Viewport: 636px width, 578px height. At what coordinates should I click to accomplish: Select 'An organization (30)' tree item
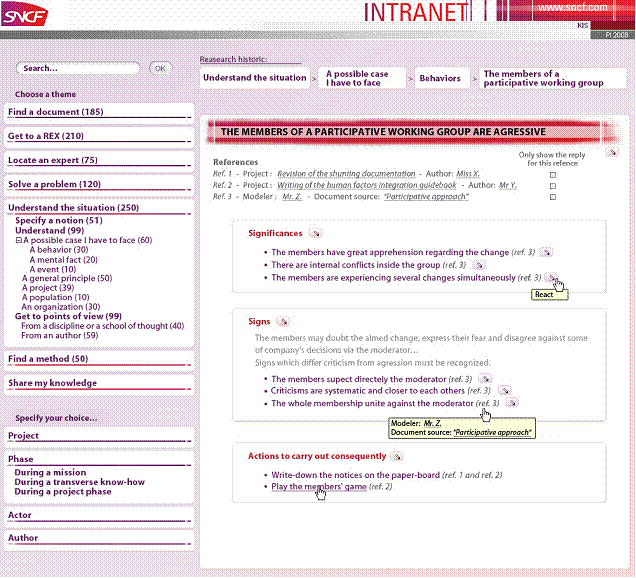click(x=61, y=307)
